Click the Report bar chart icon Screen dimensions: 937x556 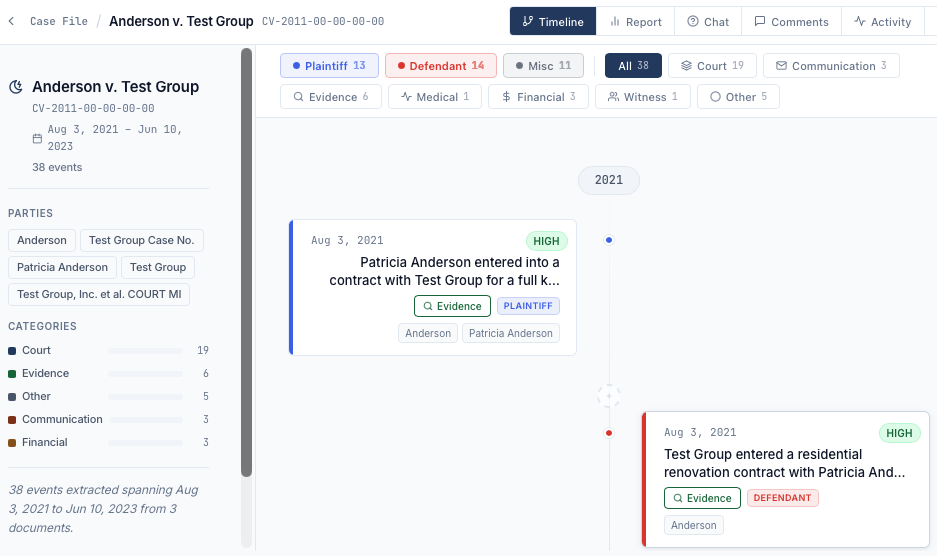614,22
